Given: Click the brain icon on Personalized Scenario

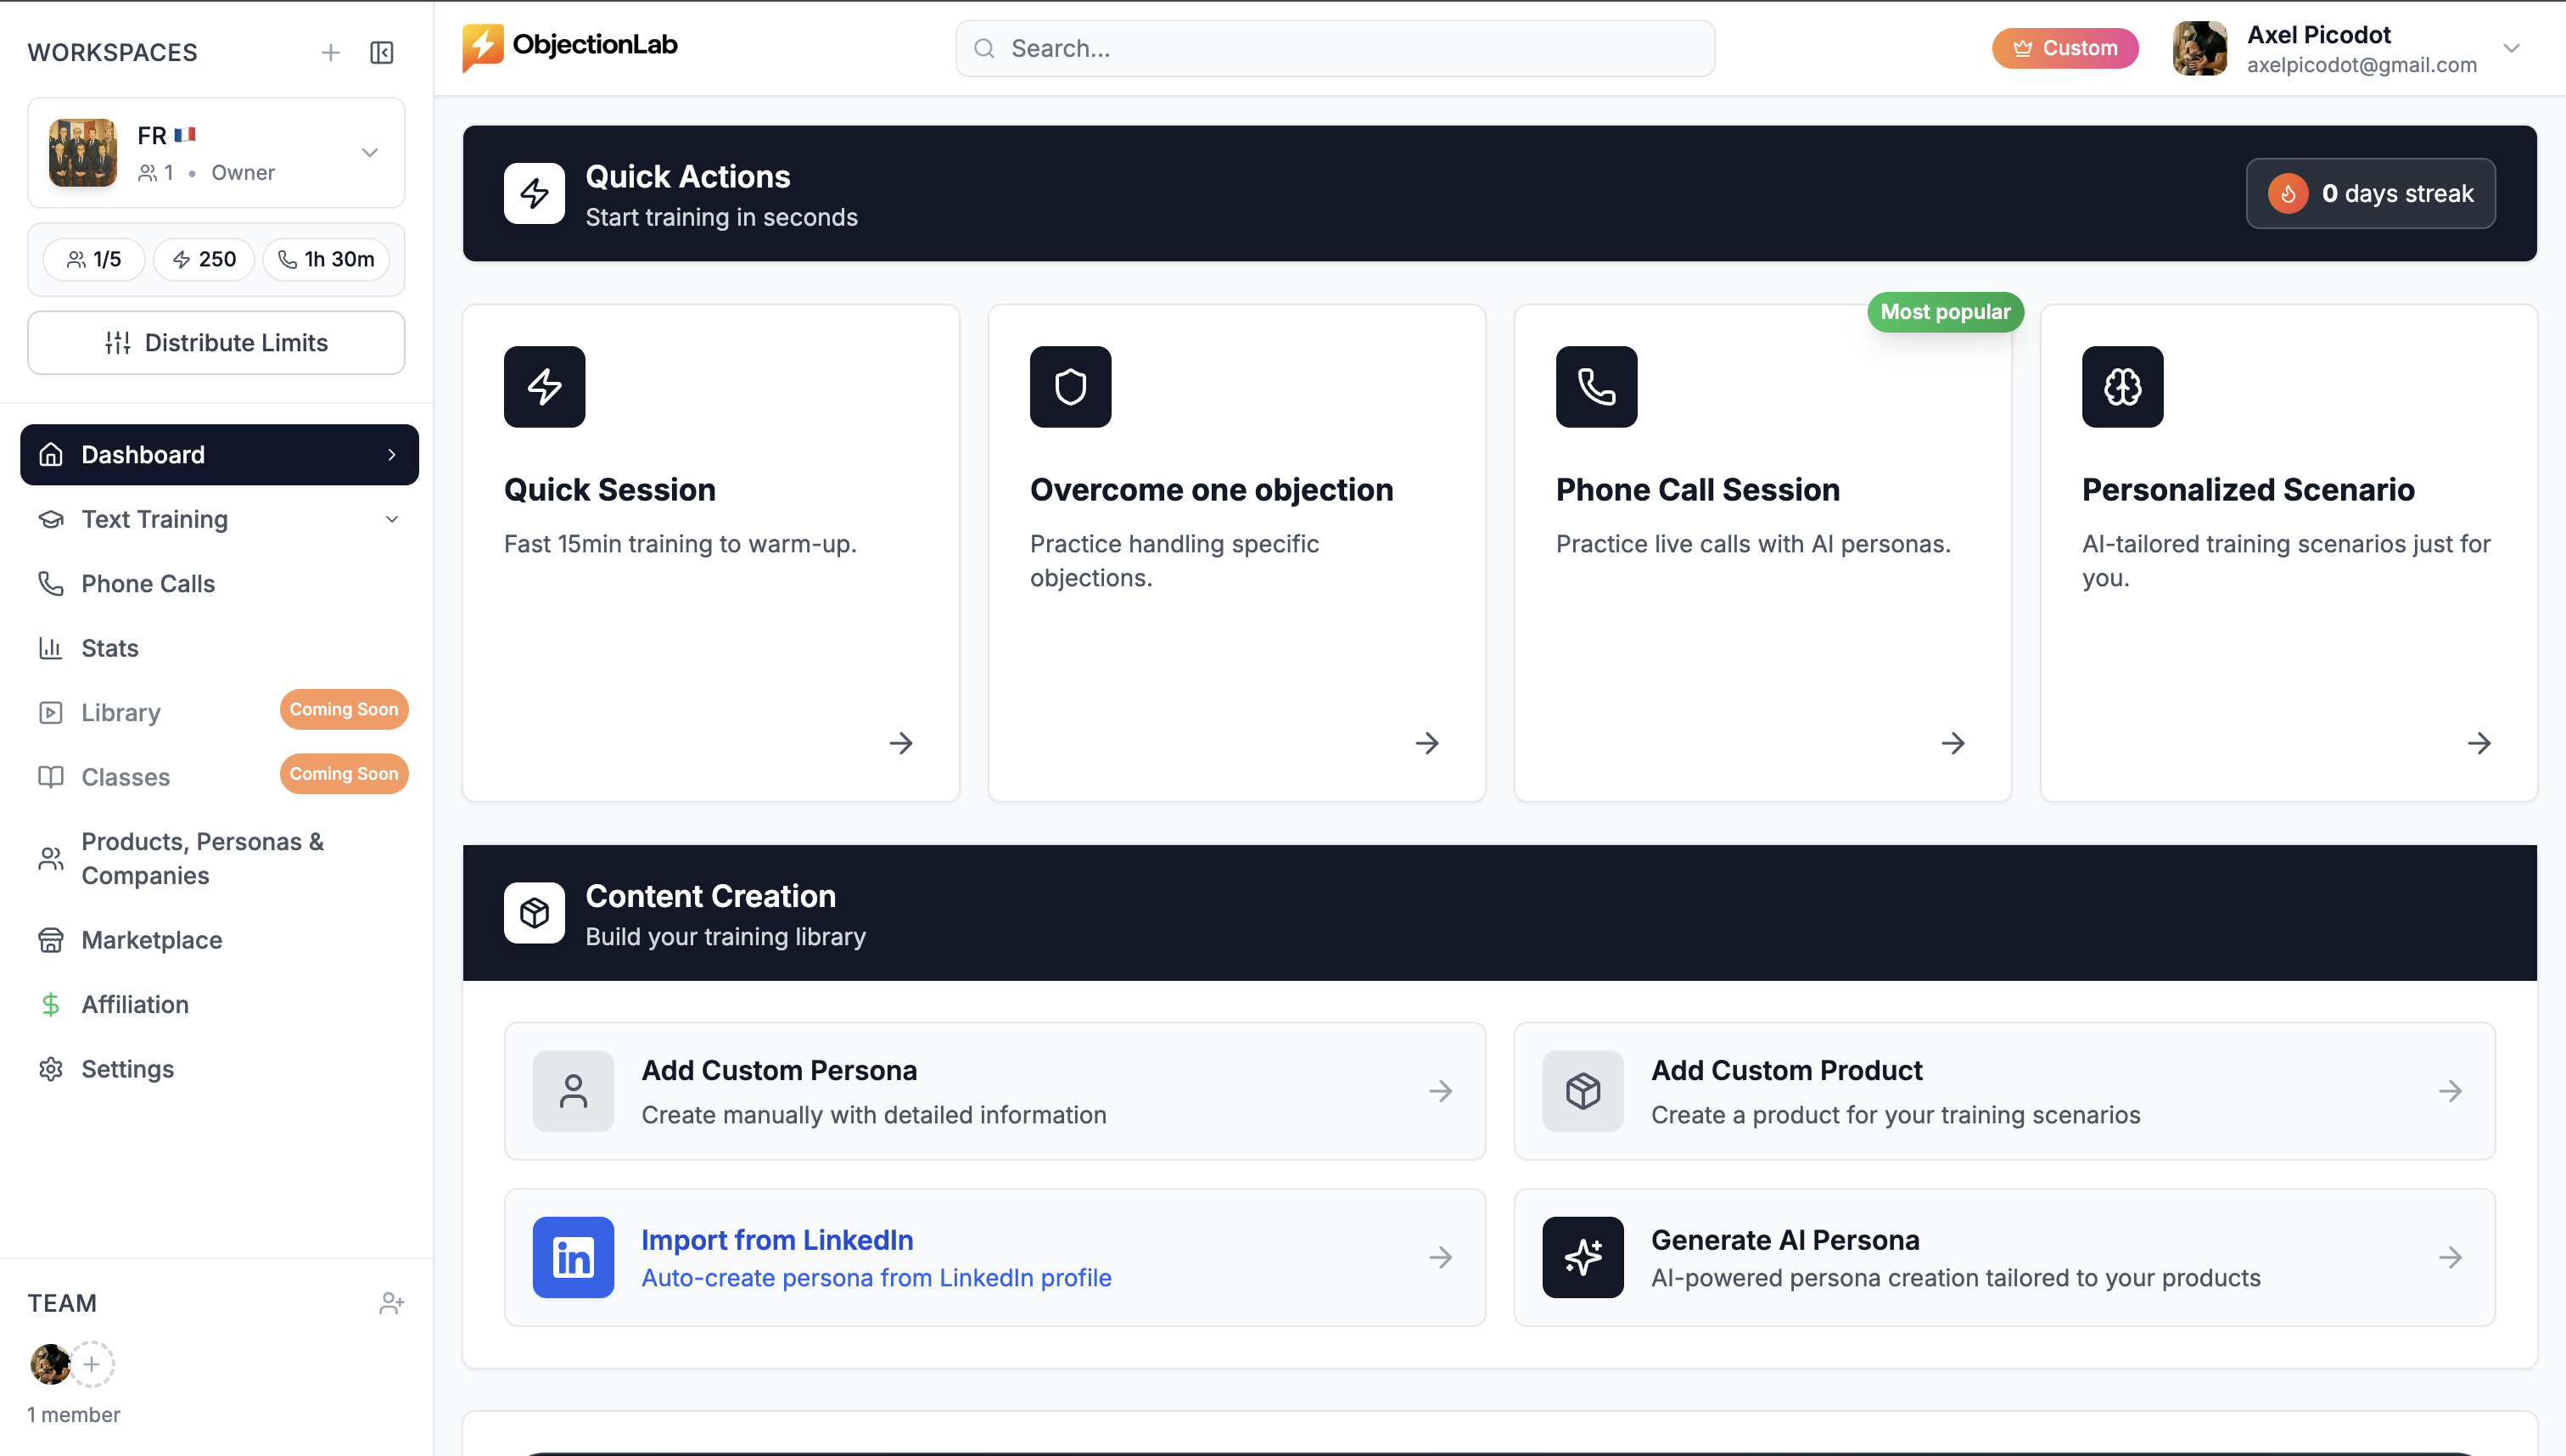Looking at the screenshot, I should click(x=2122, y=386).
